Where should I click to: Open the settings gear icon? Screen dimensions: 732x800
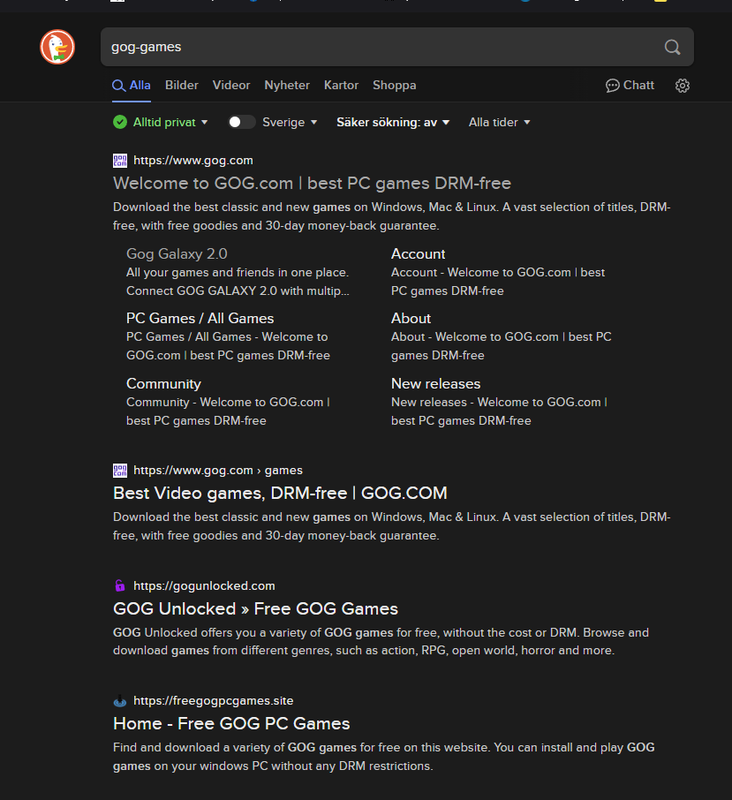point(683,85)
